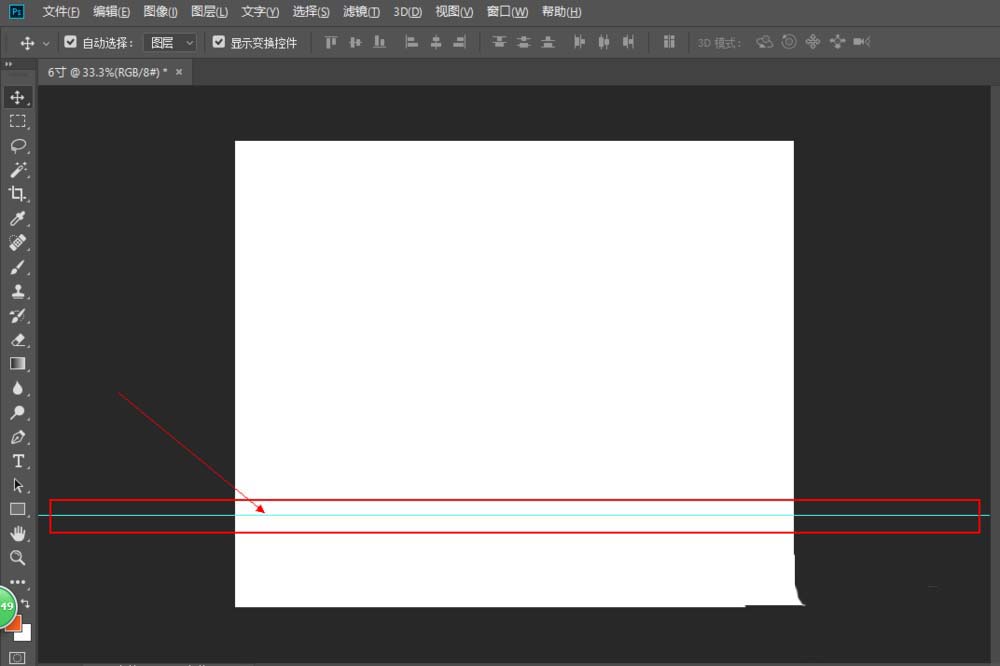Distribute vertical centers in options bar
1000x666 pixels.
tap(524, 42)
